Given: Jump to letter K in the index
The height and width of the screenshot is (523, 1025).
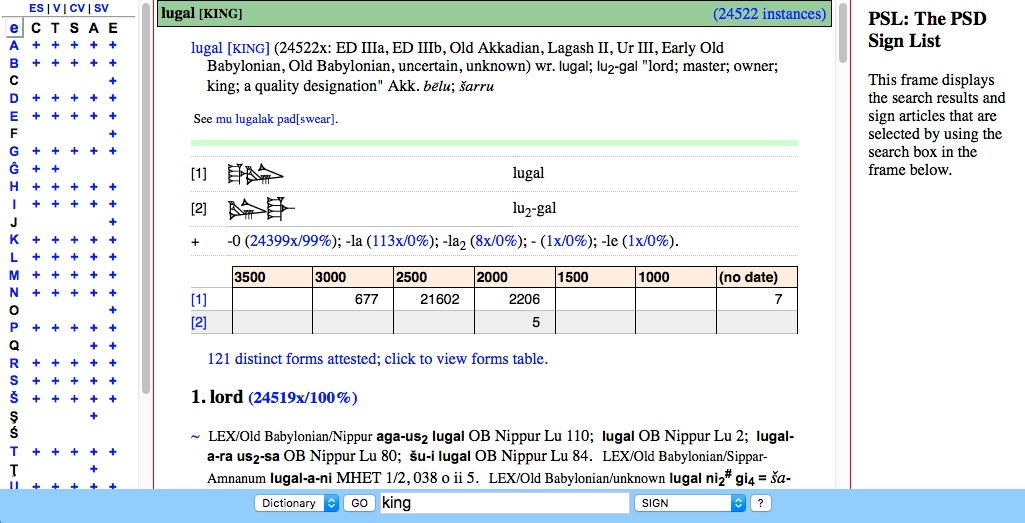Looking at the screenshot, I should 14,240.
